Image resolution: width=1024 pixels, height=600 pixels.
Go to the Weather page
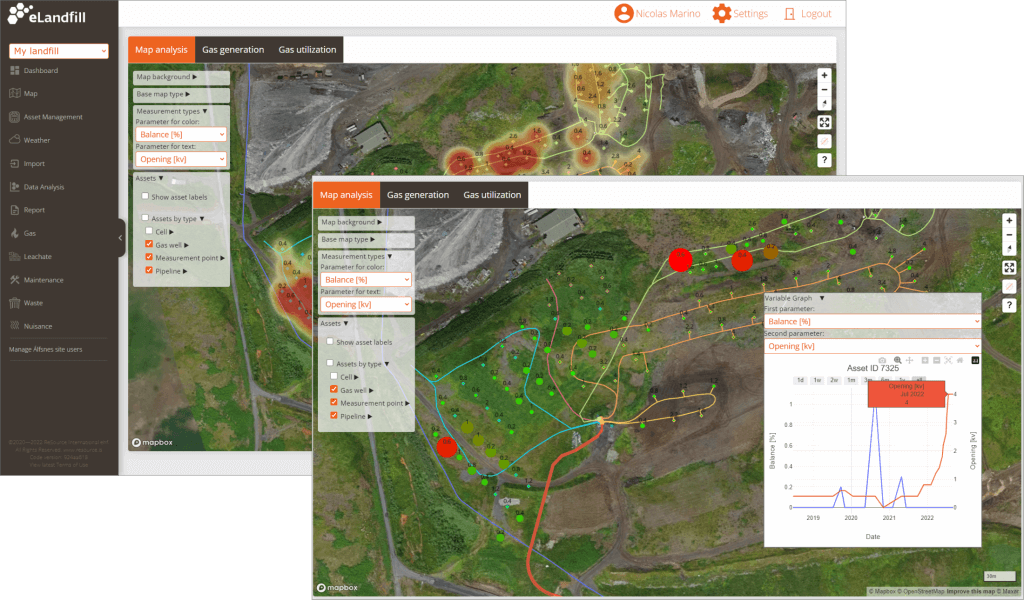click(36, 140)
